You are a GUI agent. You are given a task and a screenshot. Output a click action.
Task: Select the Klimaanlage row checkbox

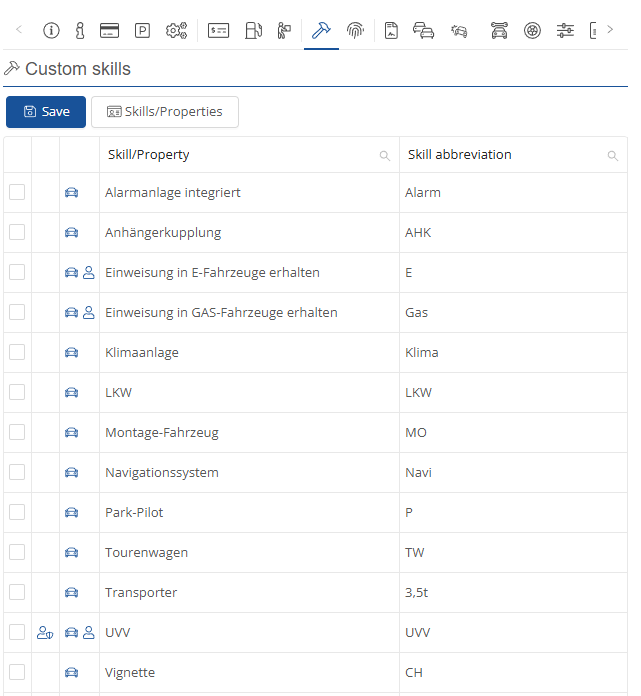pyautogui.click(x=17, y=352)
